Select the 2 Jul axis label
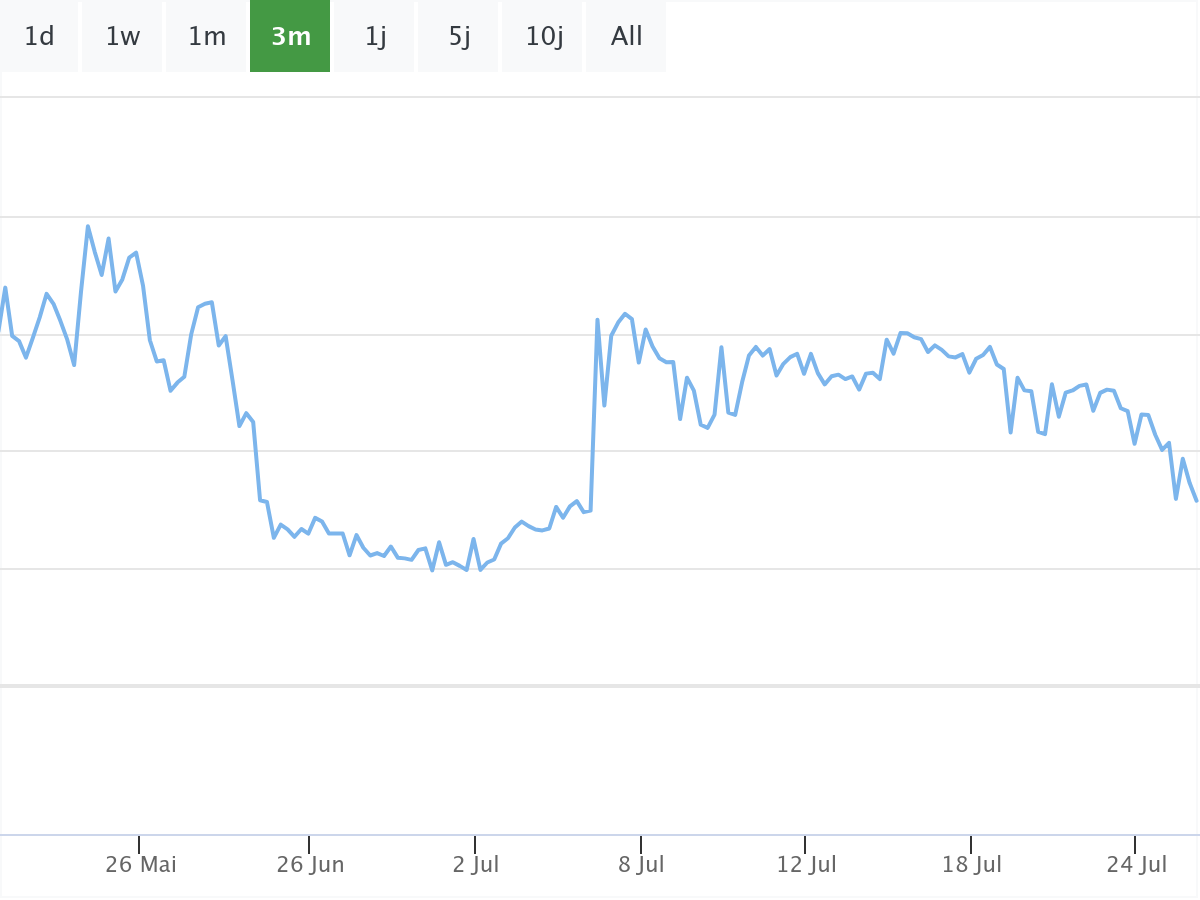 476,864
